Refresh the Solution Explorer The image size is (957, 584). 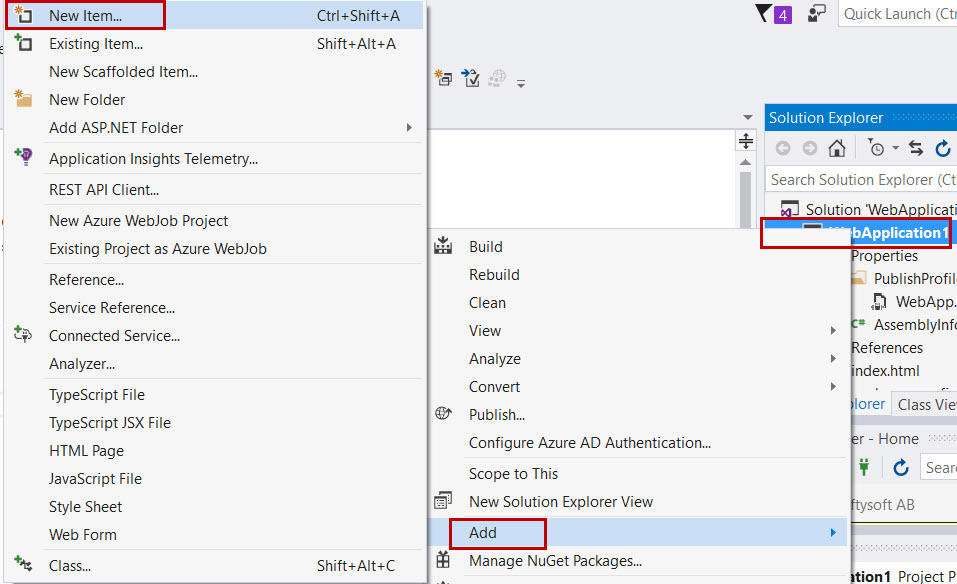click(x=943, y=148)
